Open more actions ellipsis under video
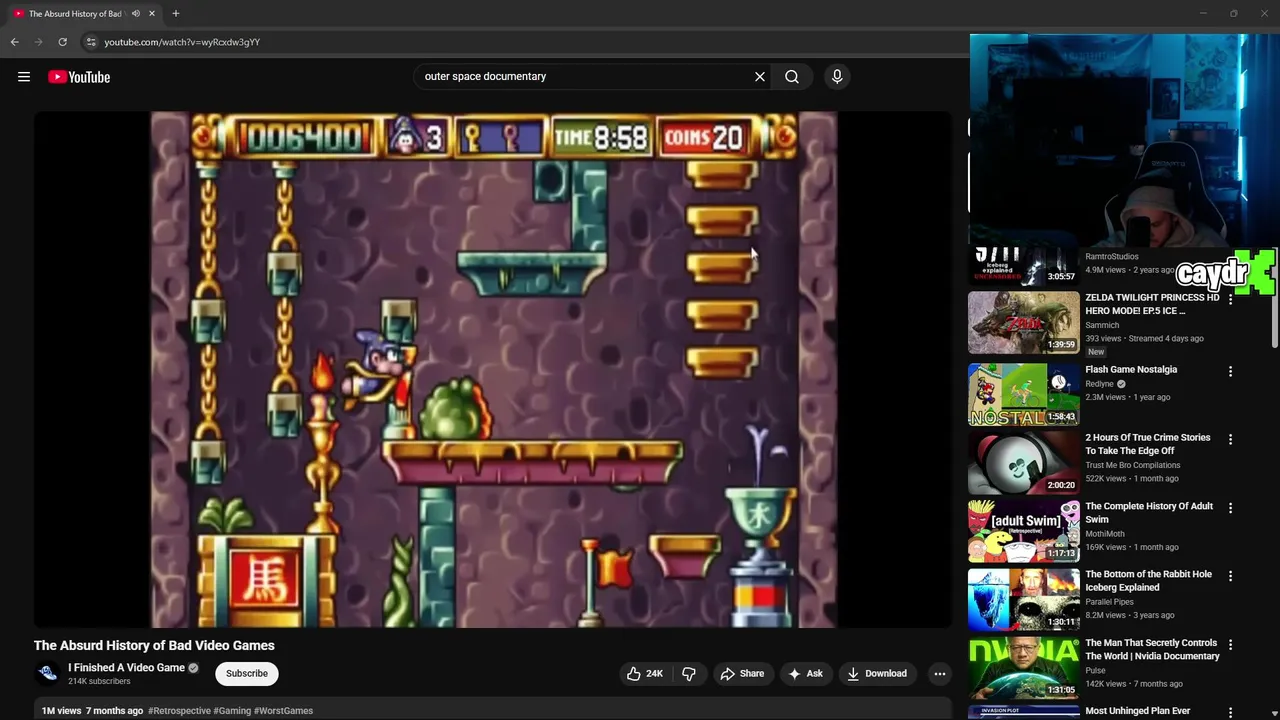 point(940,674)
